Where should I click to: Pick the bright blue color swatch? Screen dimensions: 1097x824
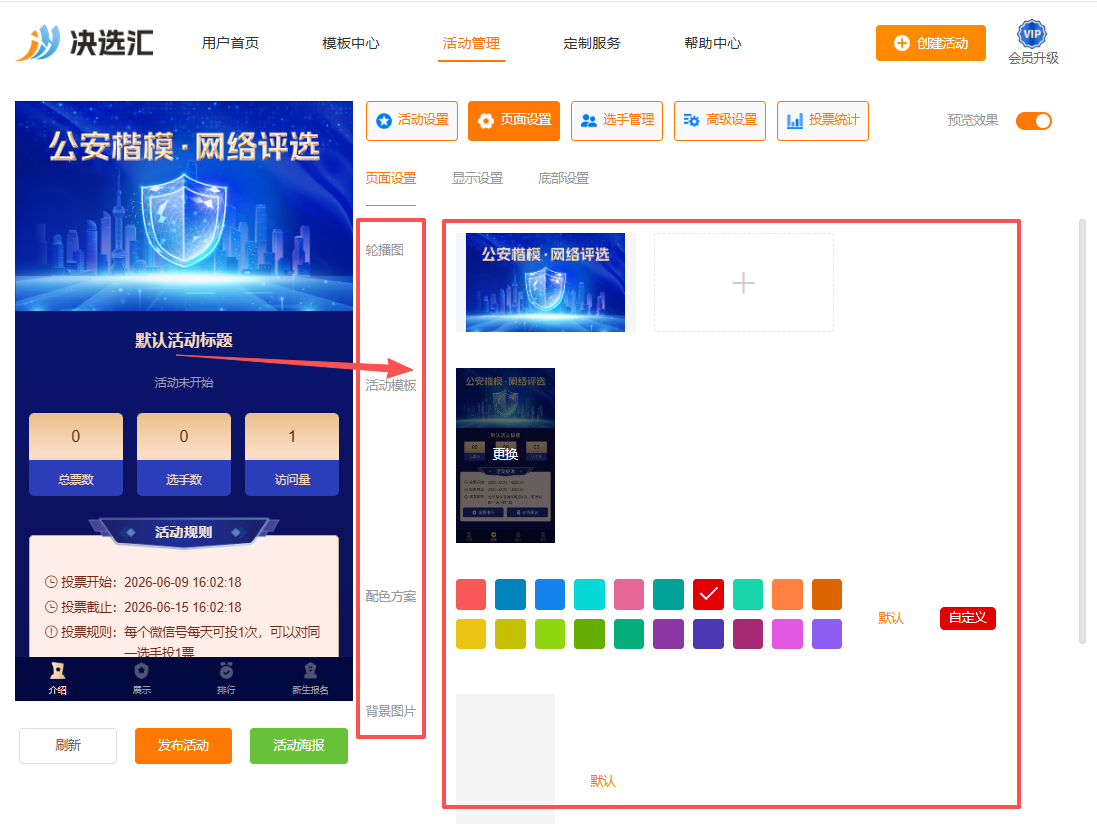click(x=550, y=595)
